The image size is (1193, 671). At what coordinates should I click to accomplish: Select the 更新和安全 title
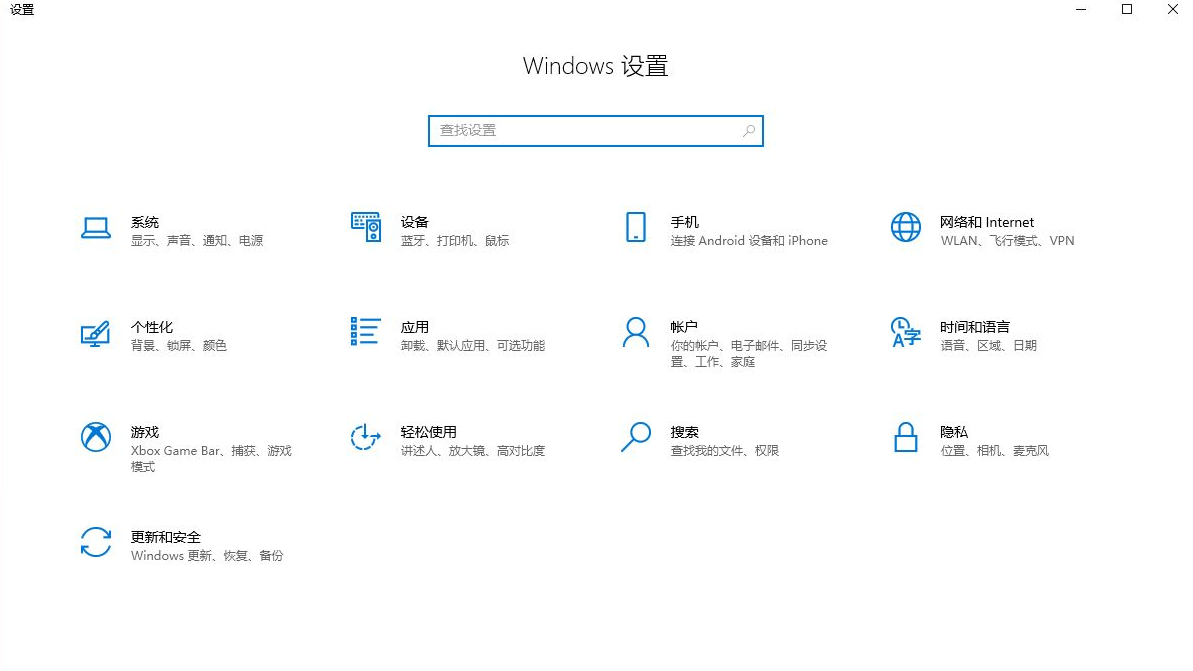coord(166,537)
